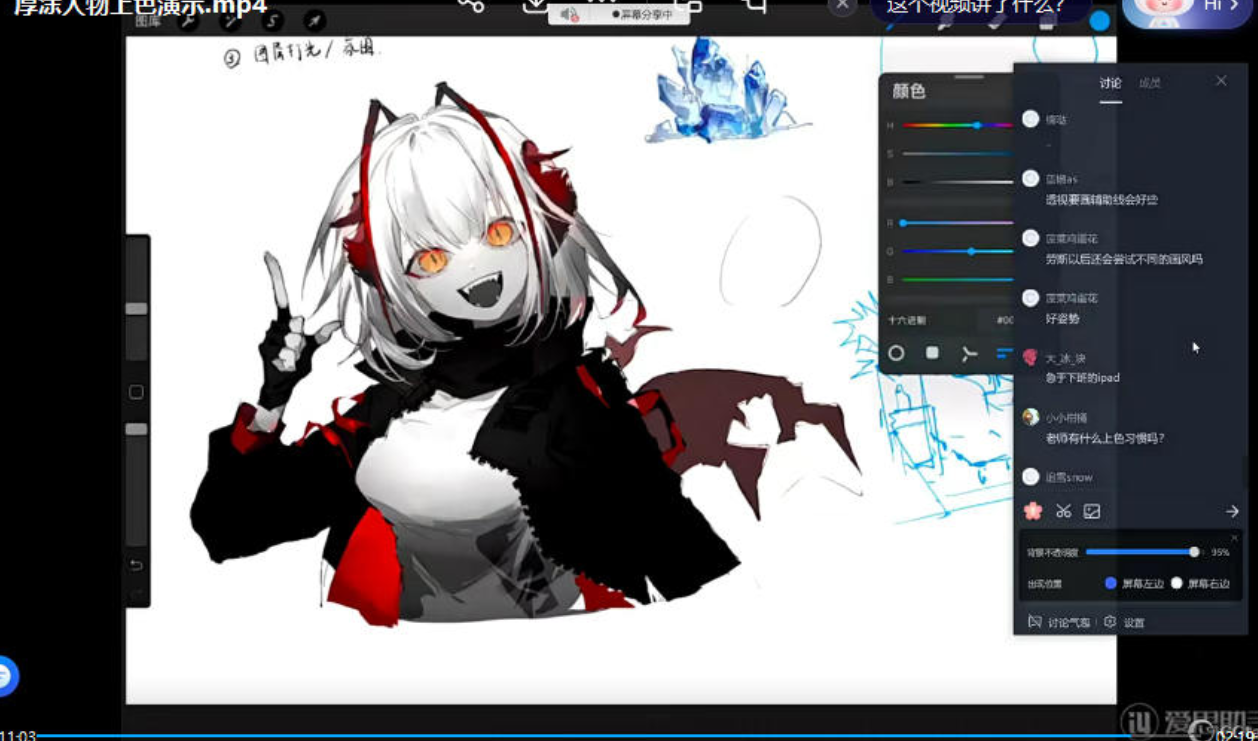
Task: Switch to the color harmony mode
Action: point(969,353)
